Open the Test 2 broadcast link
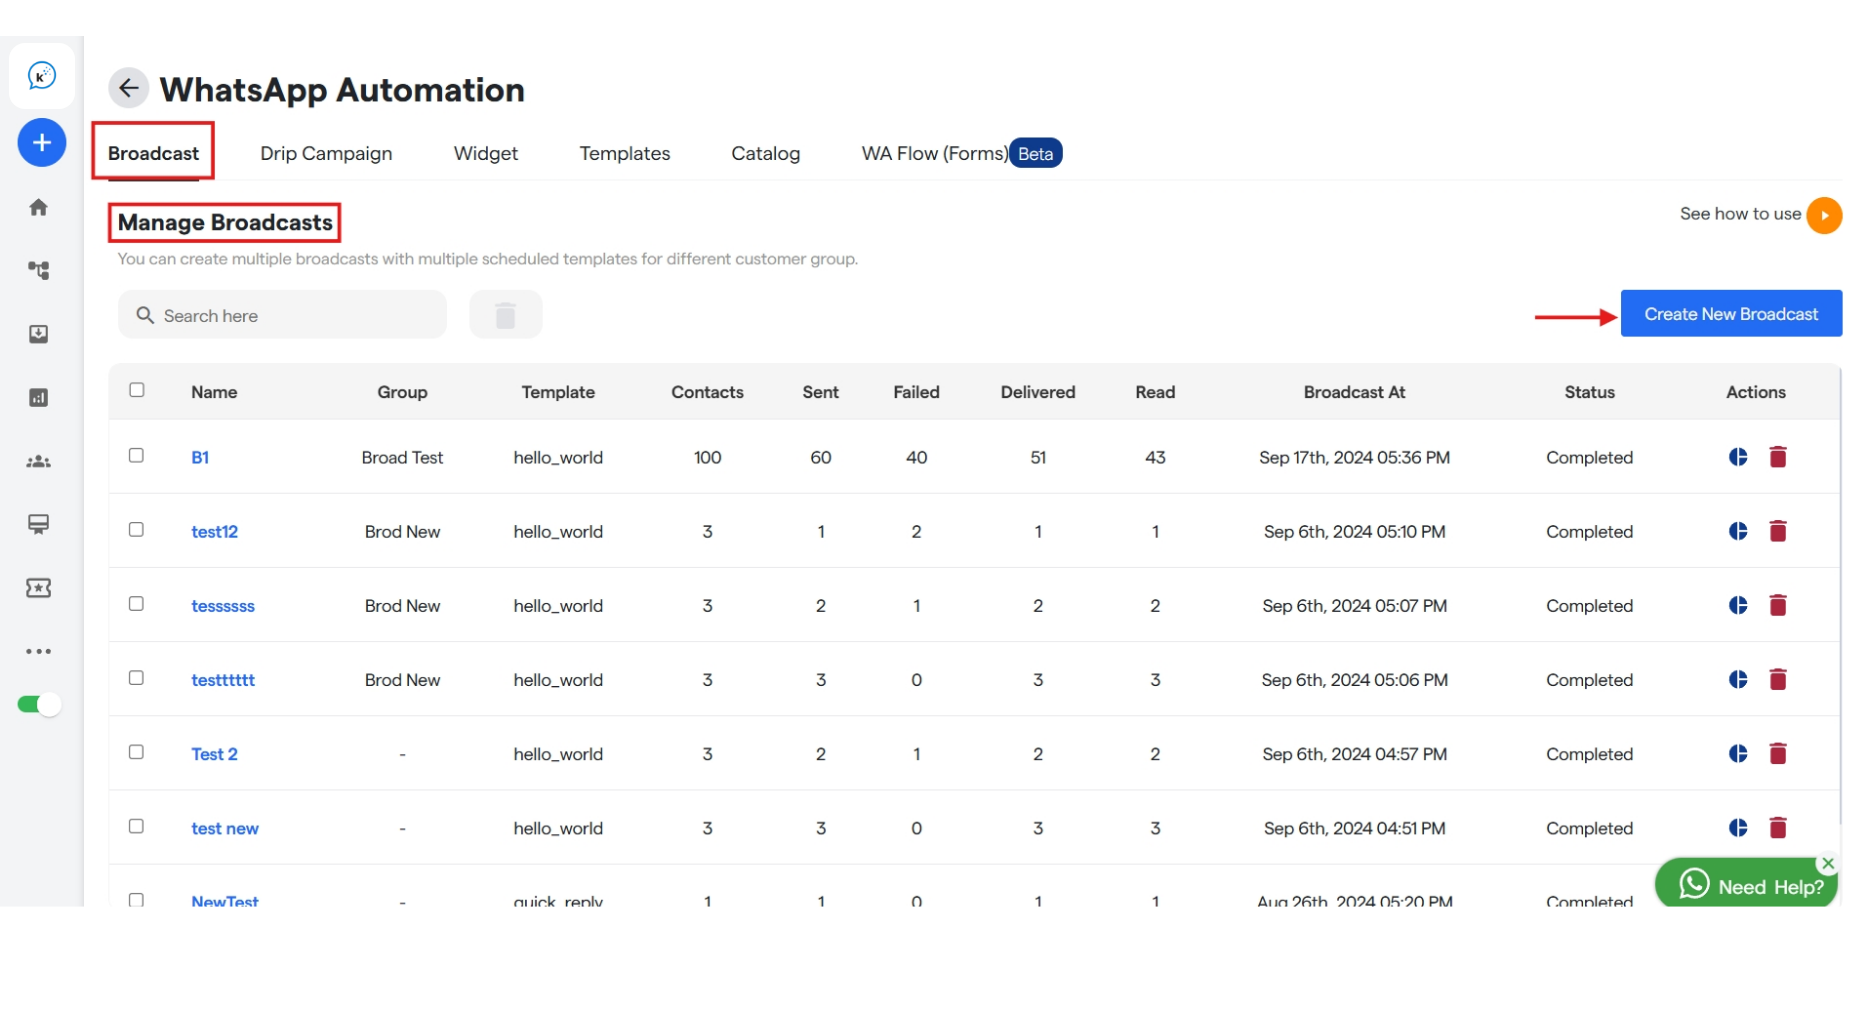Viewport: 1866px width, 1020px height. (x=215, y=753)
